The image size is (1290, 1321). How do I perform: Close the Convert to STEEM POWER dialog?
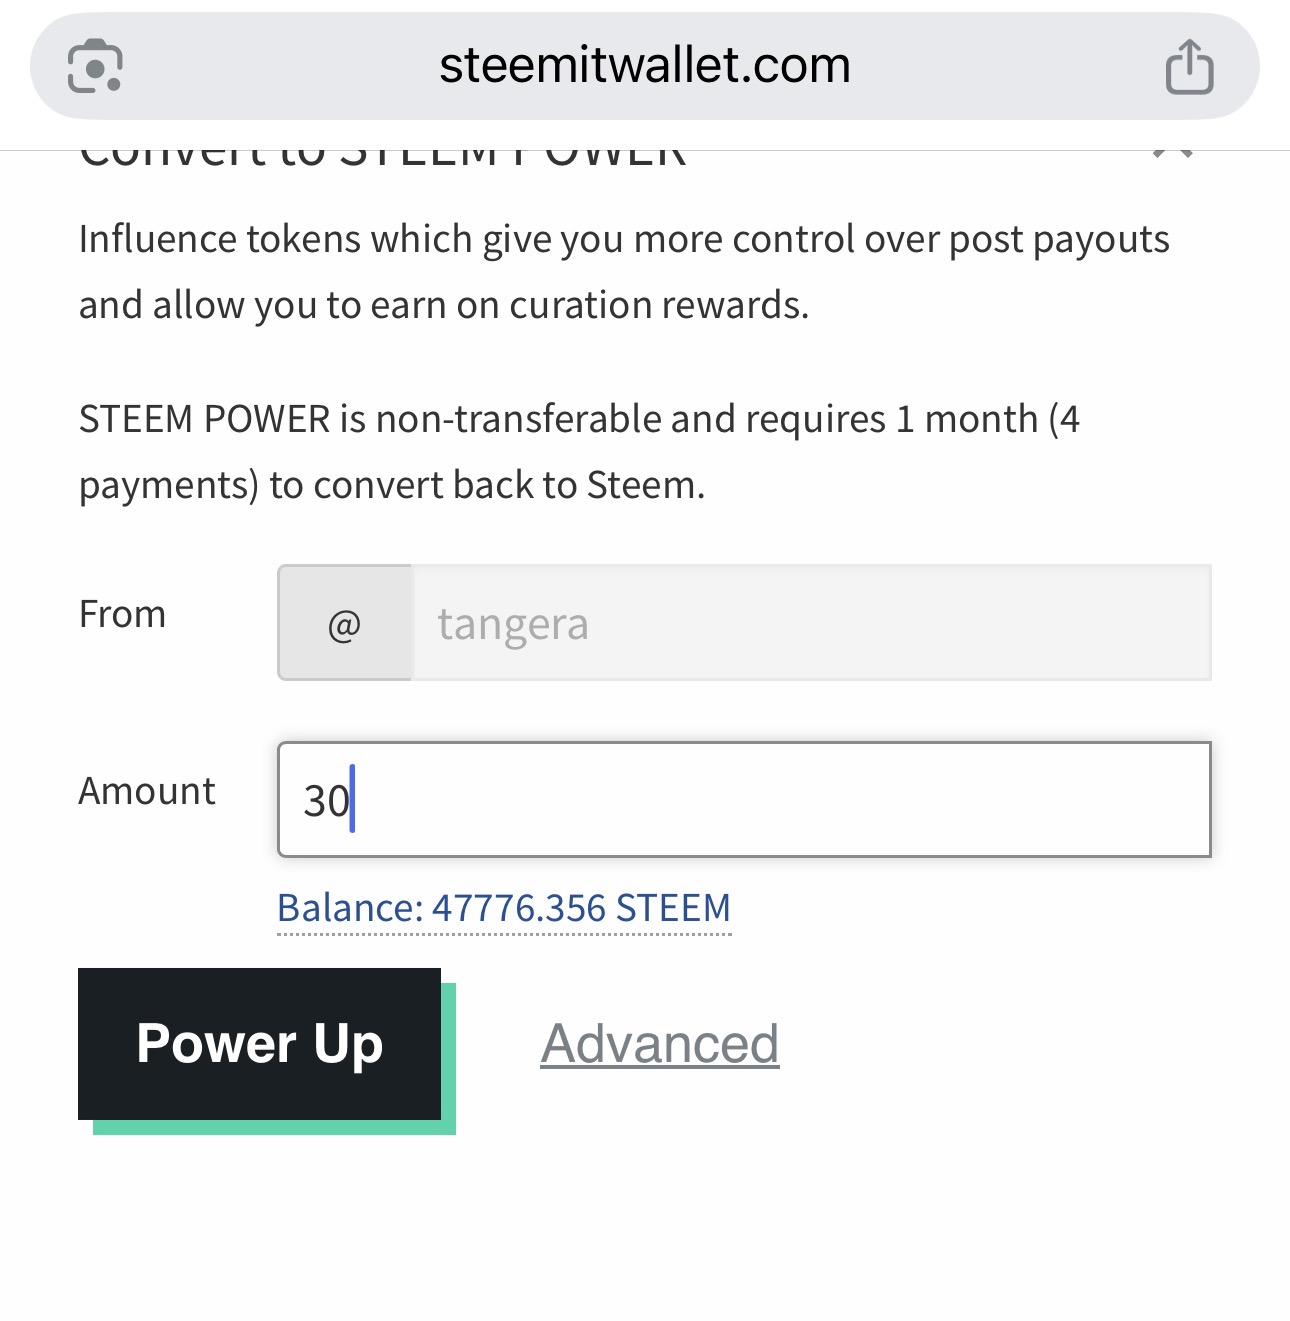[1173, 154]
